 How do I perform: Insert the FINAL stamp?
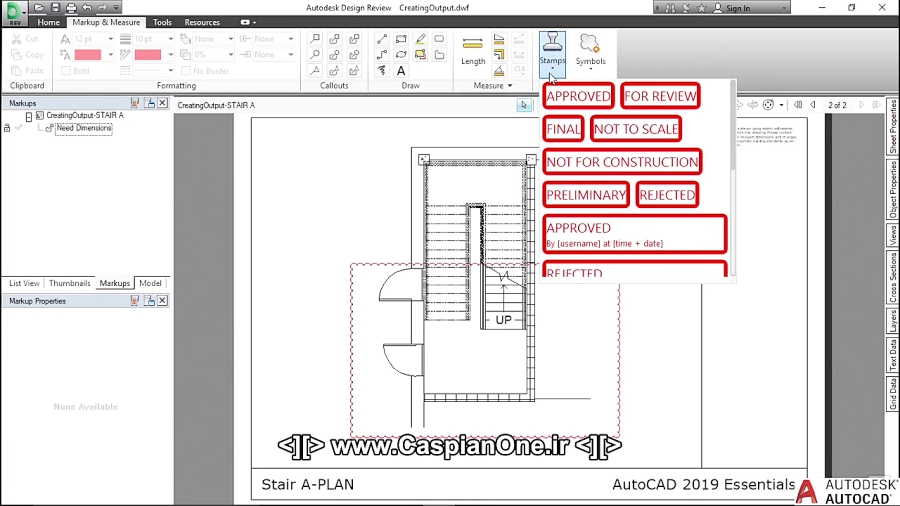tap(563, 129)
